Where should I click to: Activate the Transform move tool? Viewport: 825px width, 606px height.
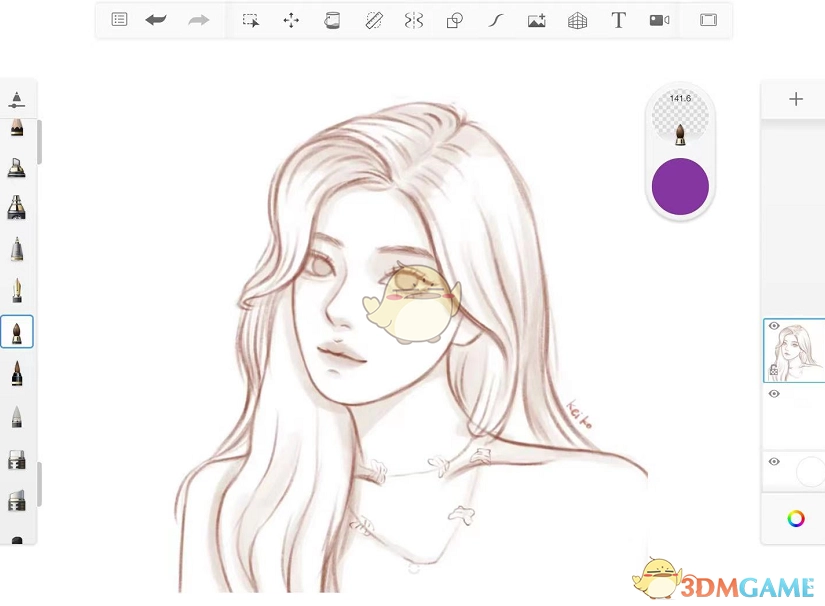click(291, 20)
